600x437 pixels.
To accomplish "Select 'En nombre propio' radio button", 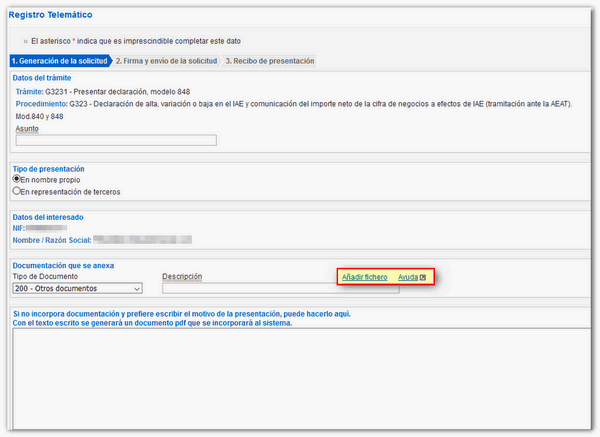I will pos(17,179).
